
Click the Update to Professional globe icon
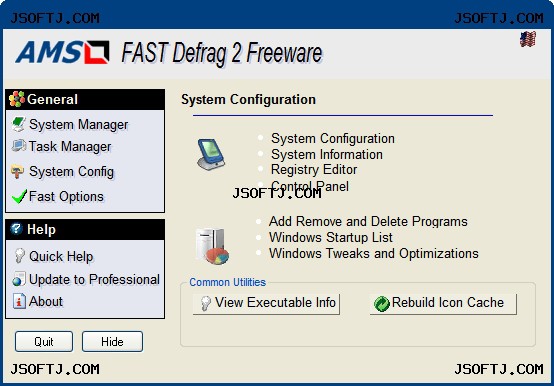(x=18, y=279)
